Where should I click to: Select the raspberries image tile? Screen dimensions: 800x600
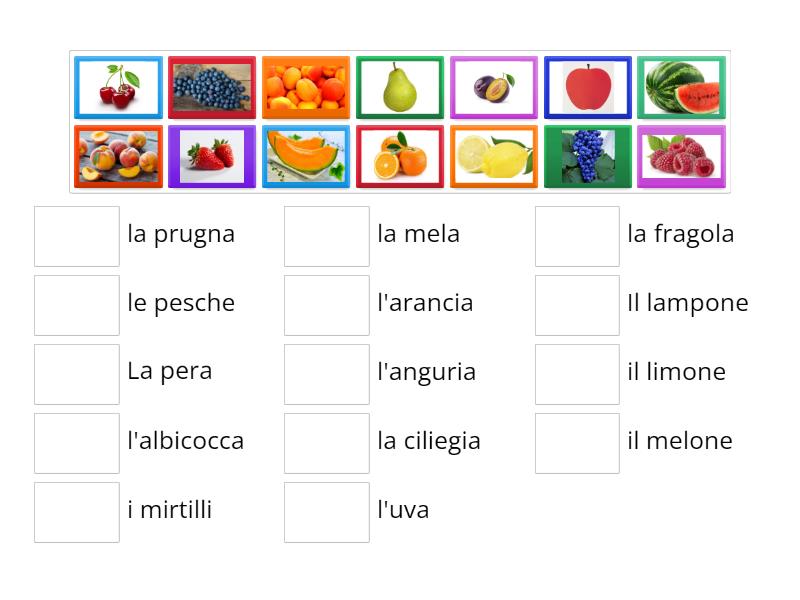click(x=681, y=158)
